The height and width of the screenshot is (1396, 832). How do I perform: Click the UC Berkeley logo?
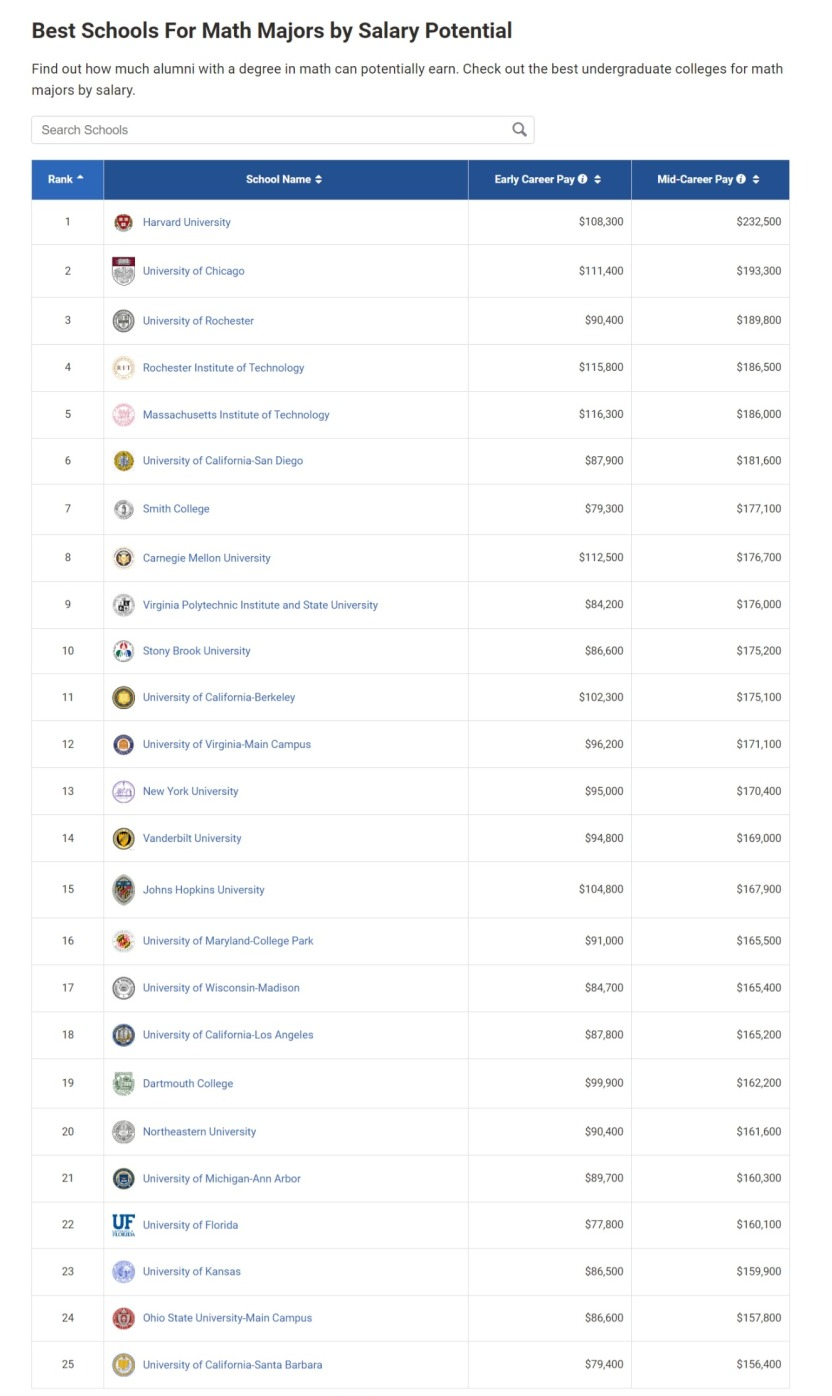123,698
